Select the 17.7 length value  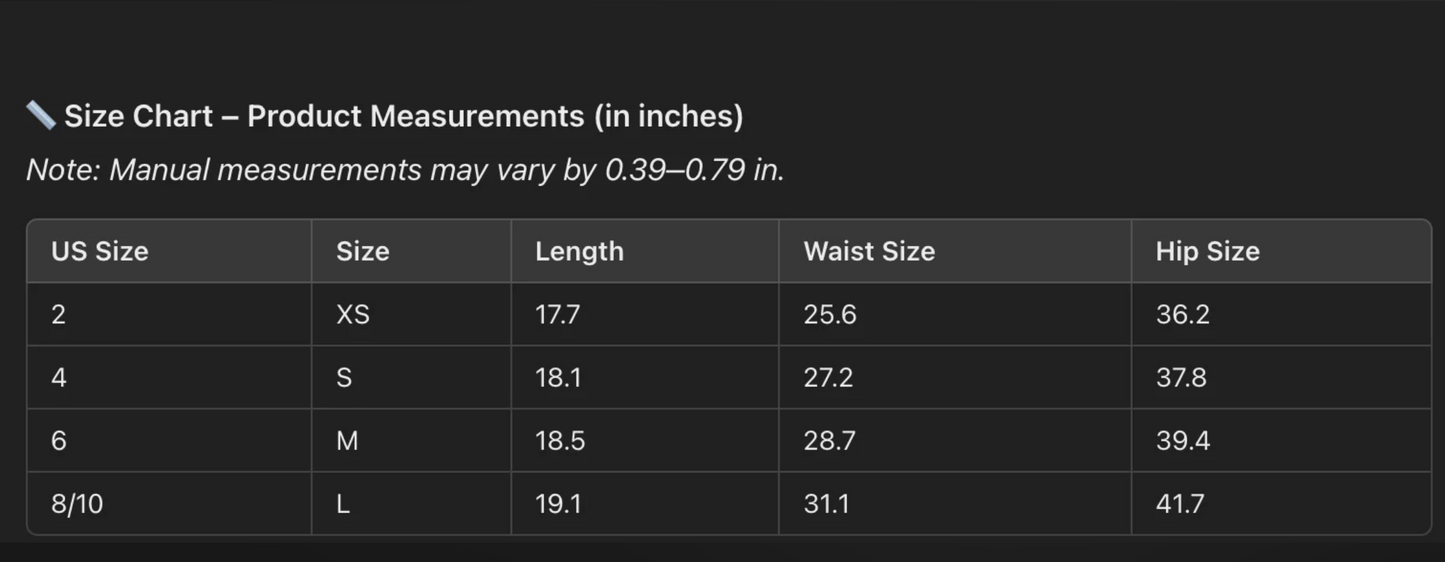[x=557, y=315]
